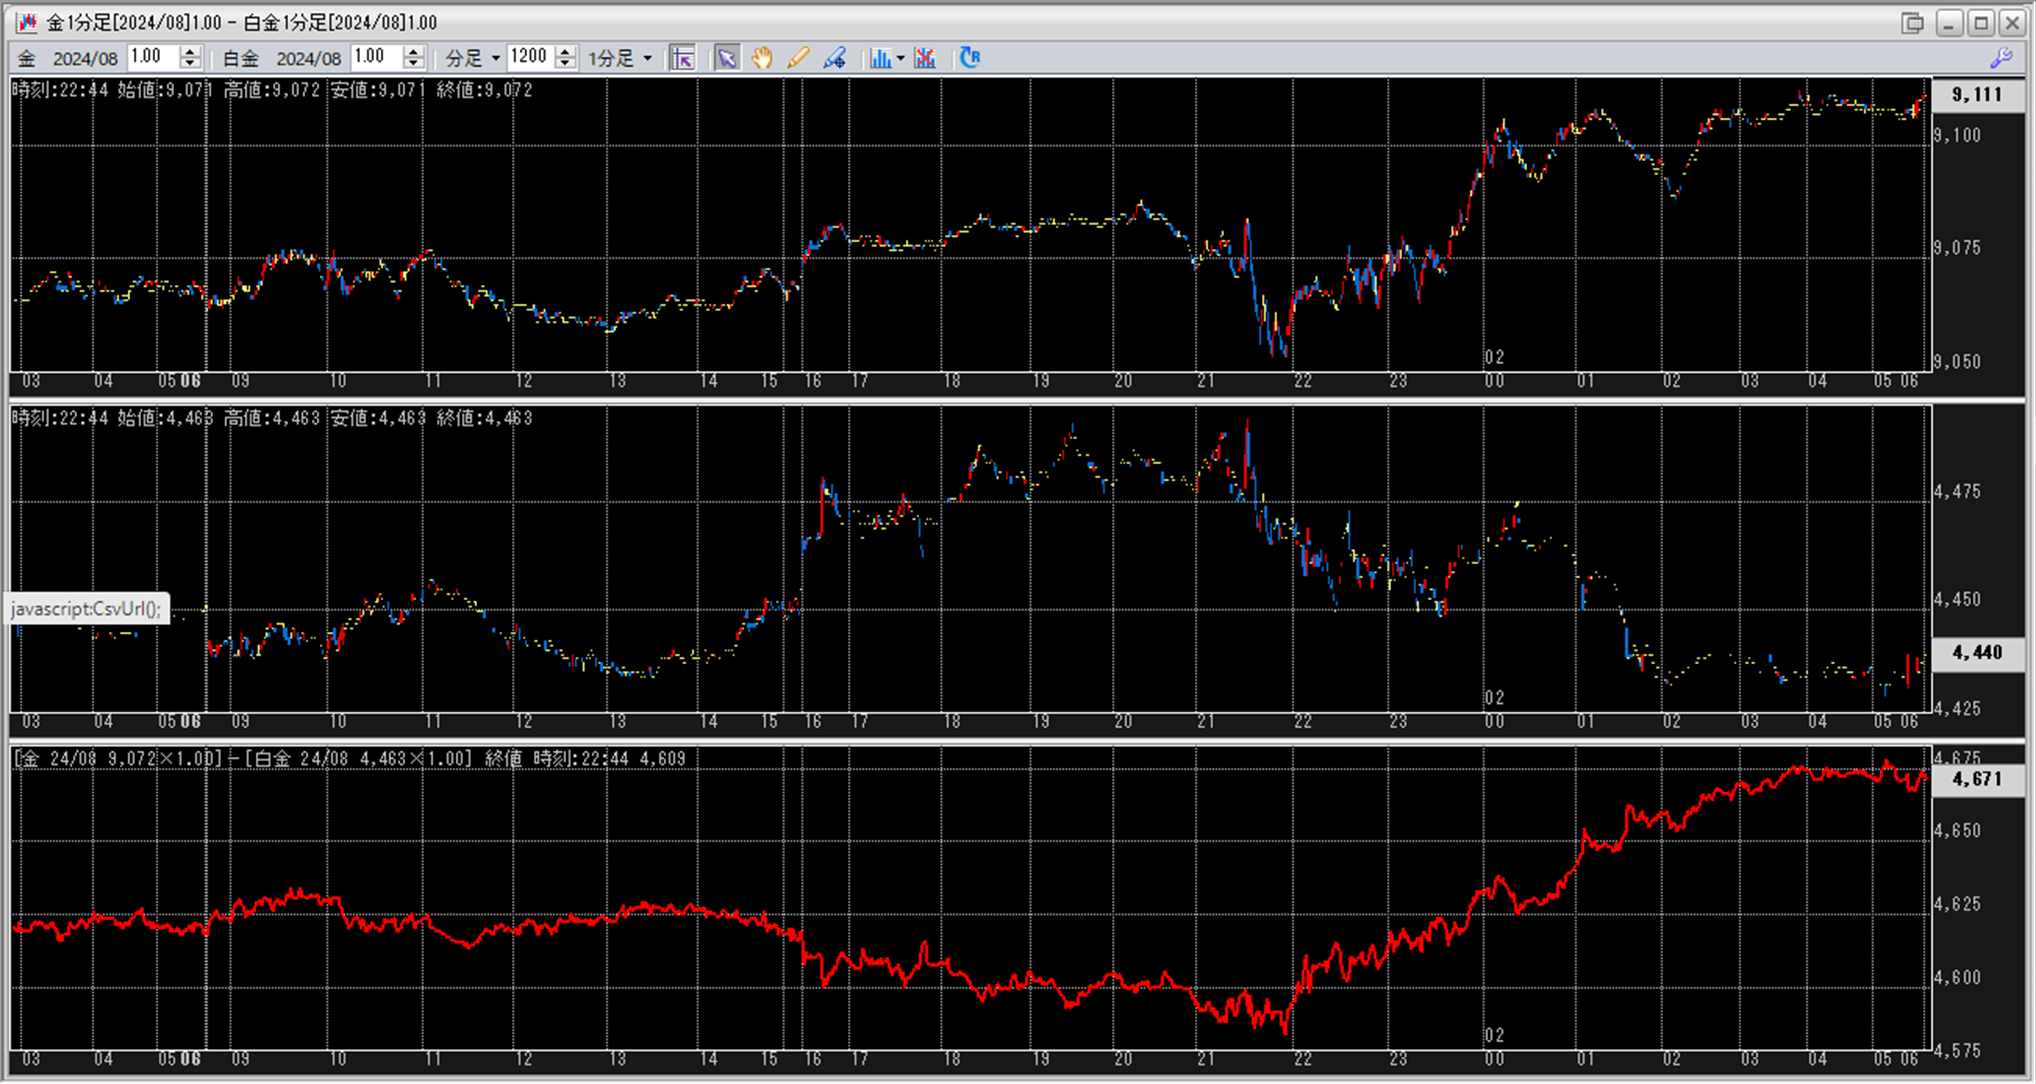Click the delete indicators chart icon
The width and height of the screenshot is (2036, 1084).
point(925,58)
